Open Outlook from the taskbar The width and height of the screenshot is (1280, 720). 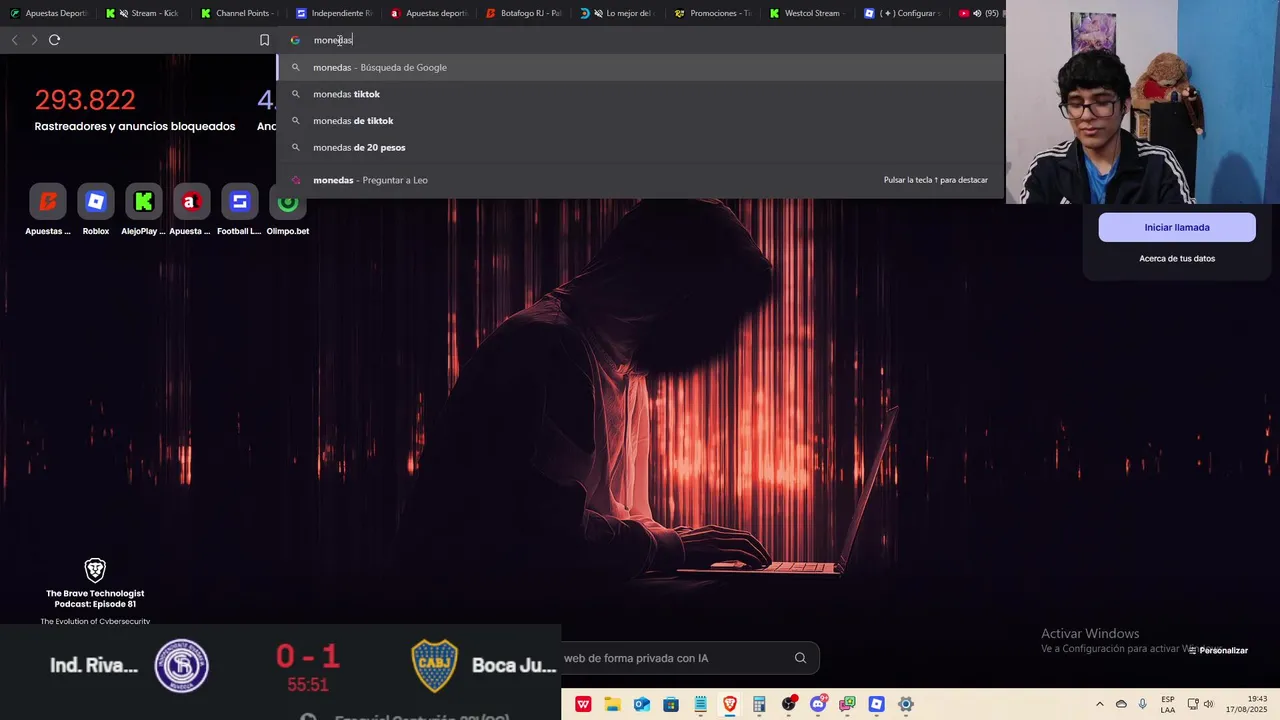pos(642,704)
